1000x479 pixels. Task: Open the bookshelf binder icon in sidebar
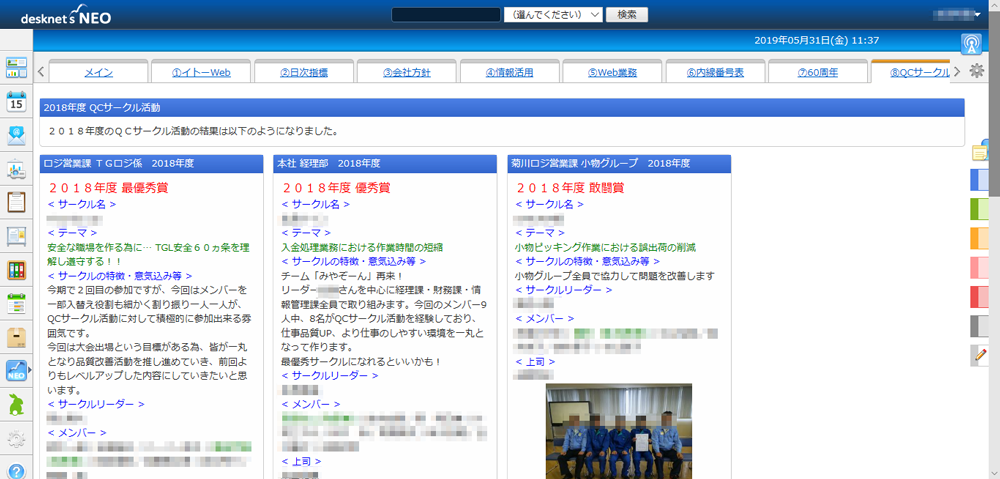[16, 270]
